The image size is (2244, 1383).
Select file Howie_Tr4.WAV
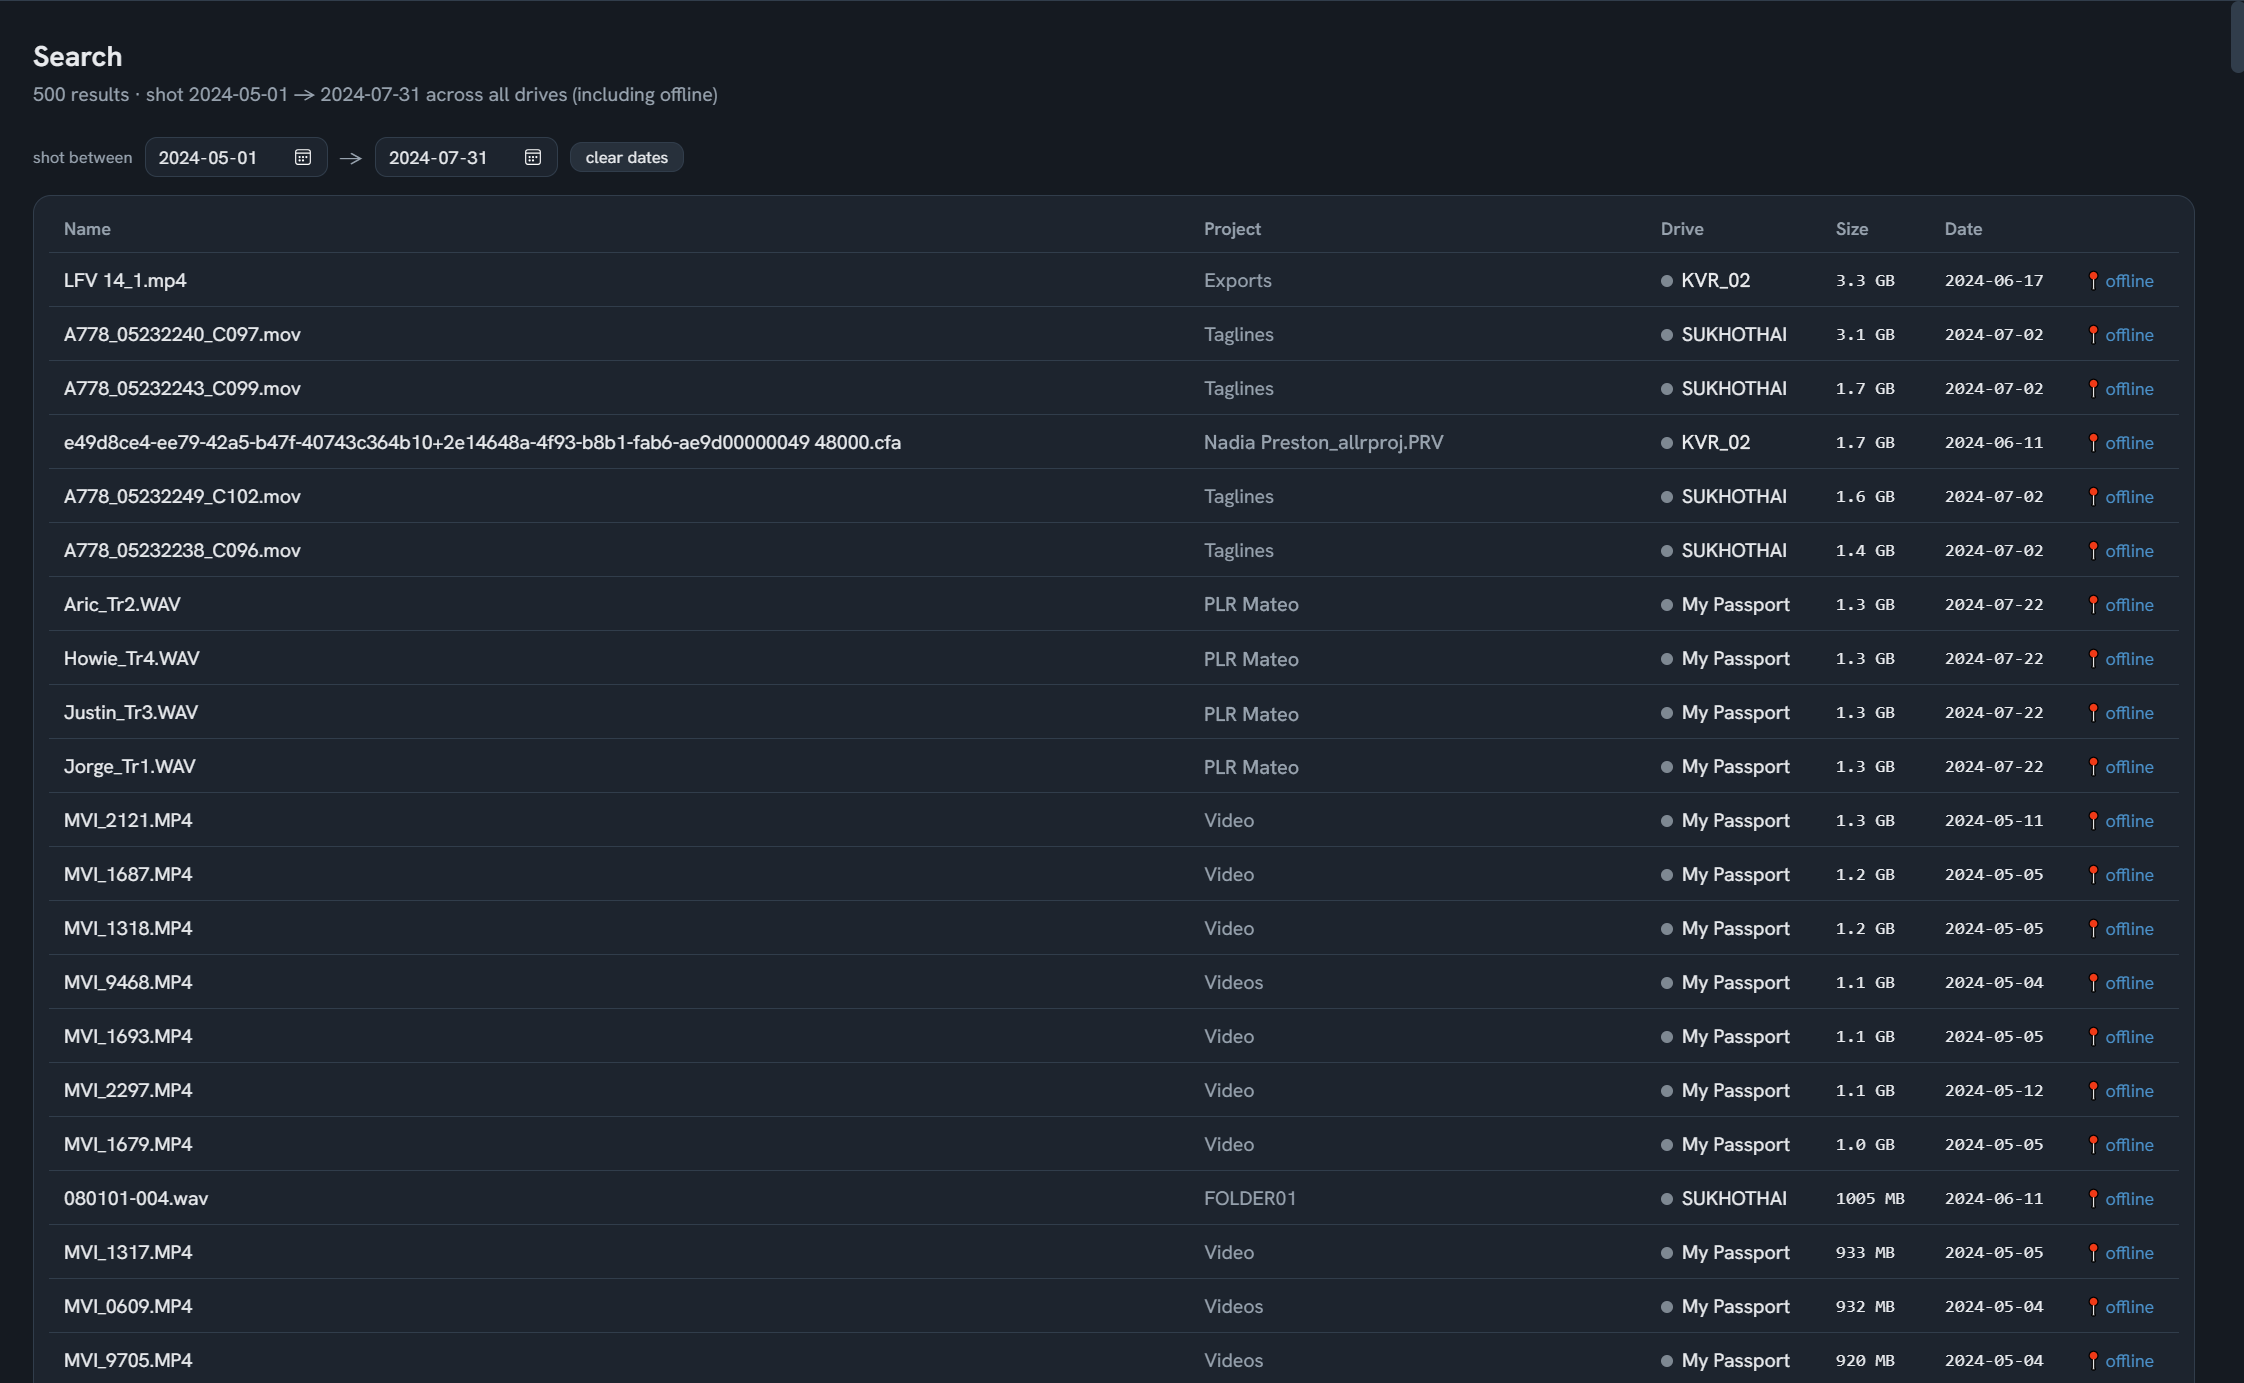coord(132,658)
